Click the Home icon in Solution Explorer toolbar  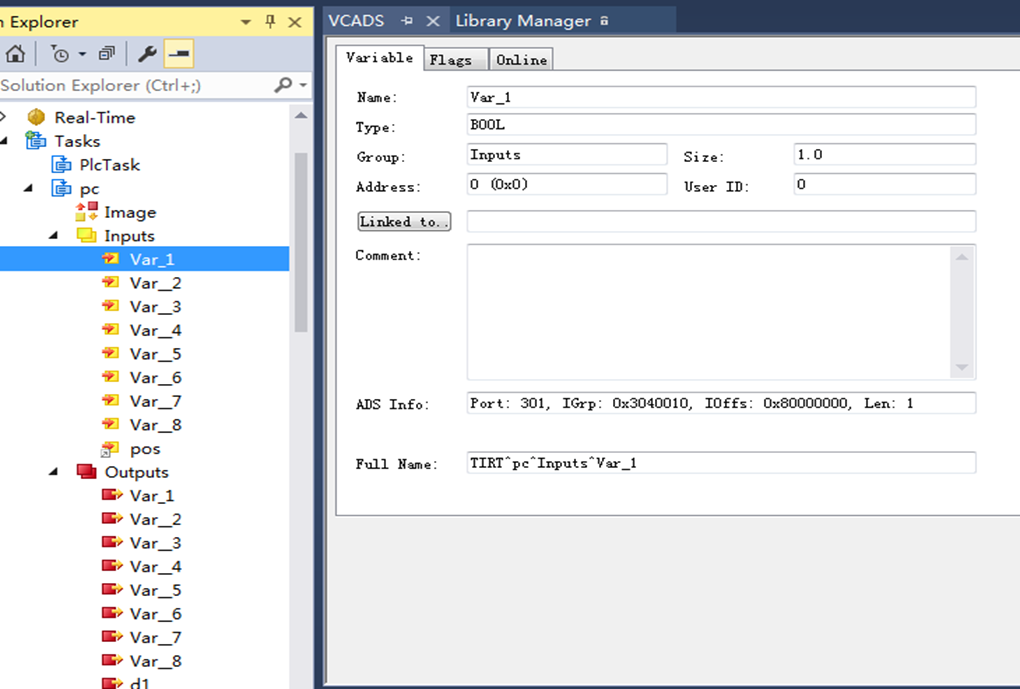(x=15, y=54)
